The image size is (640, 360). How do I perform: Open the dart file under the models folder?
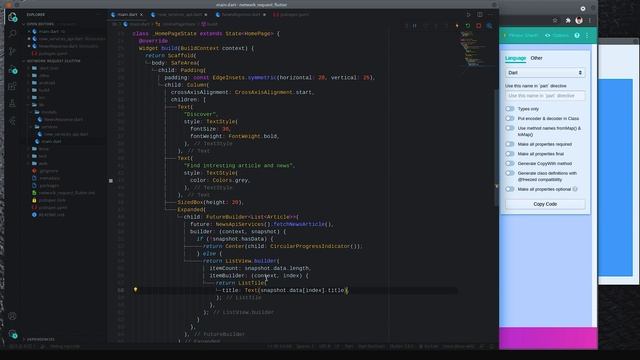pyautogui.click(x=63, y=119)
